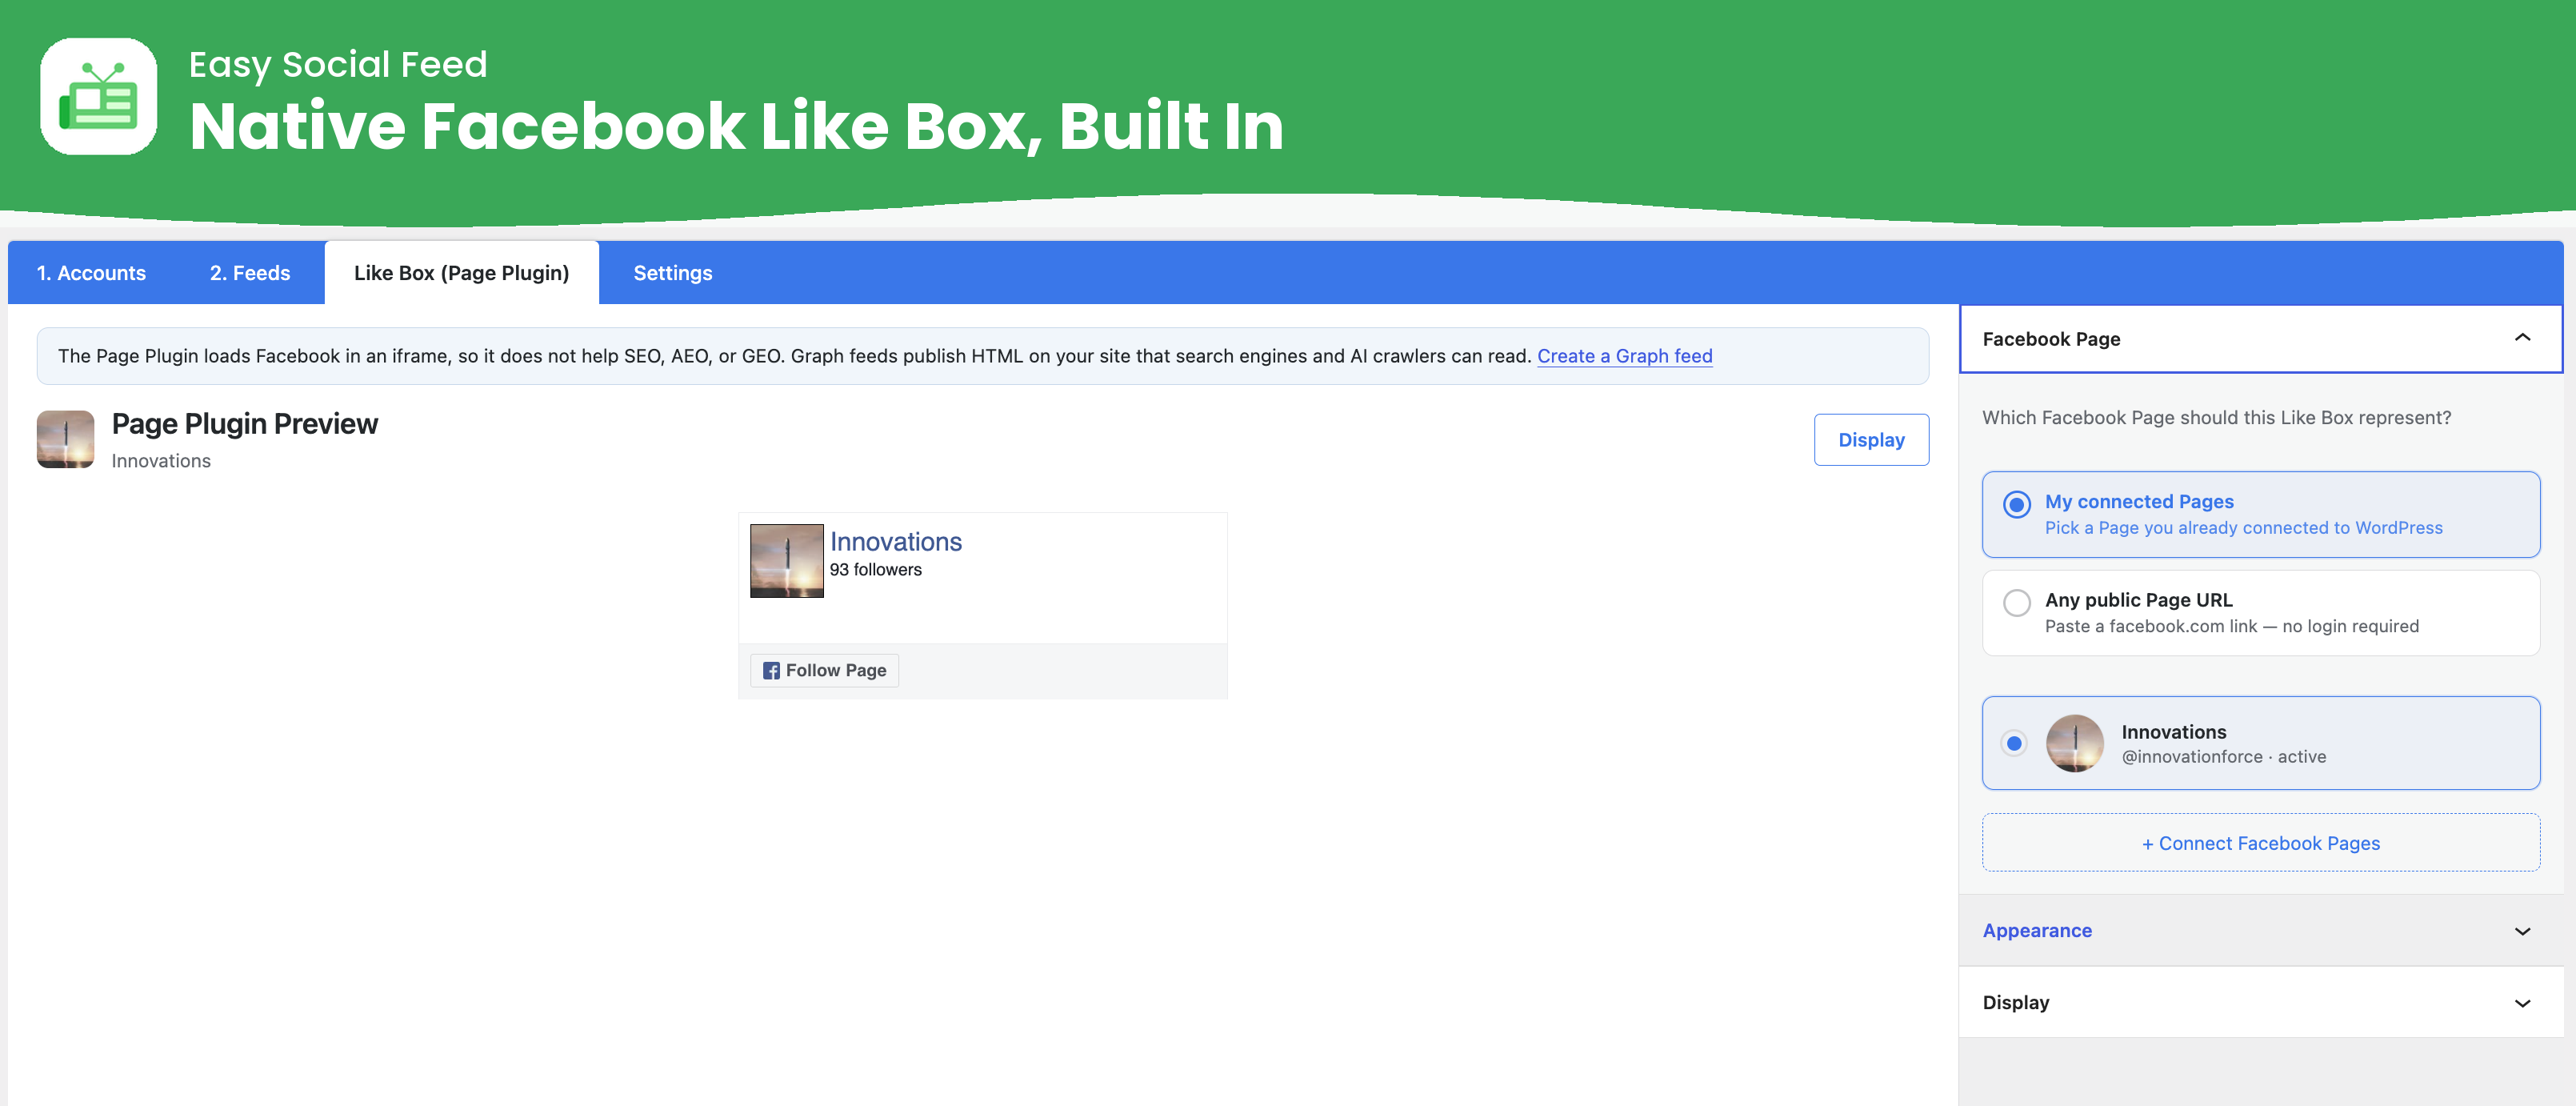Click the Facebook icon on Follow Page
2576x1106 pixels.
click(771, 671)
